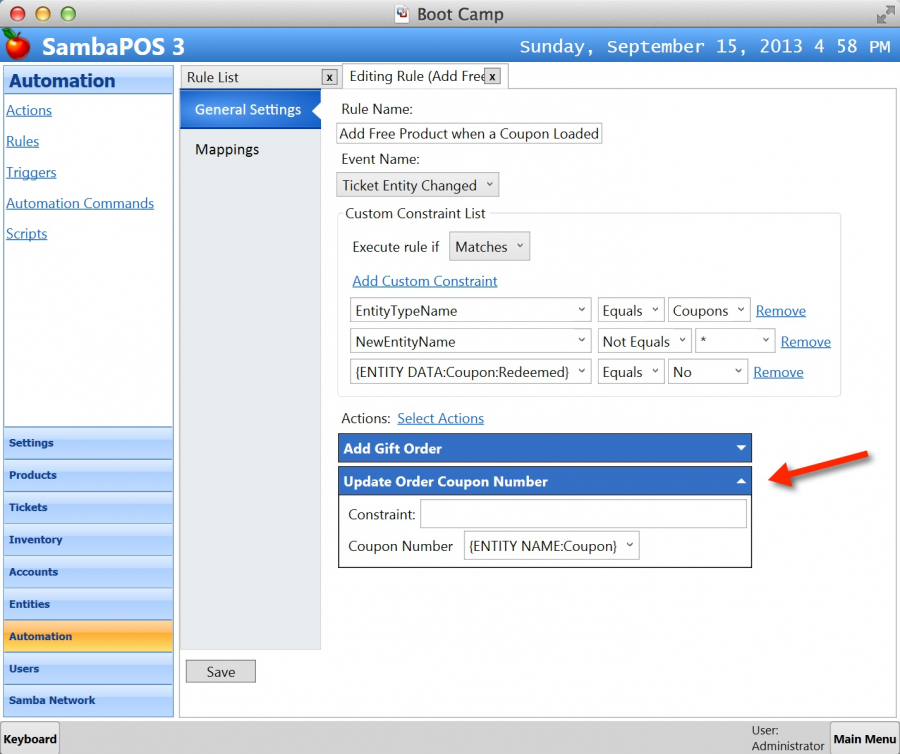Select the Mappings section

(x=227, y=149)
